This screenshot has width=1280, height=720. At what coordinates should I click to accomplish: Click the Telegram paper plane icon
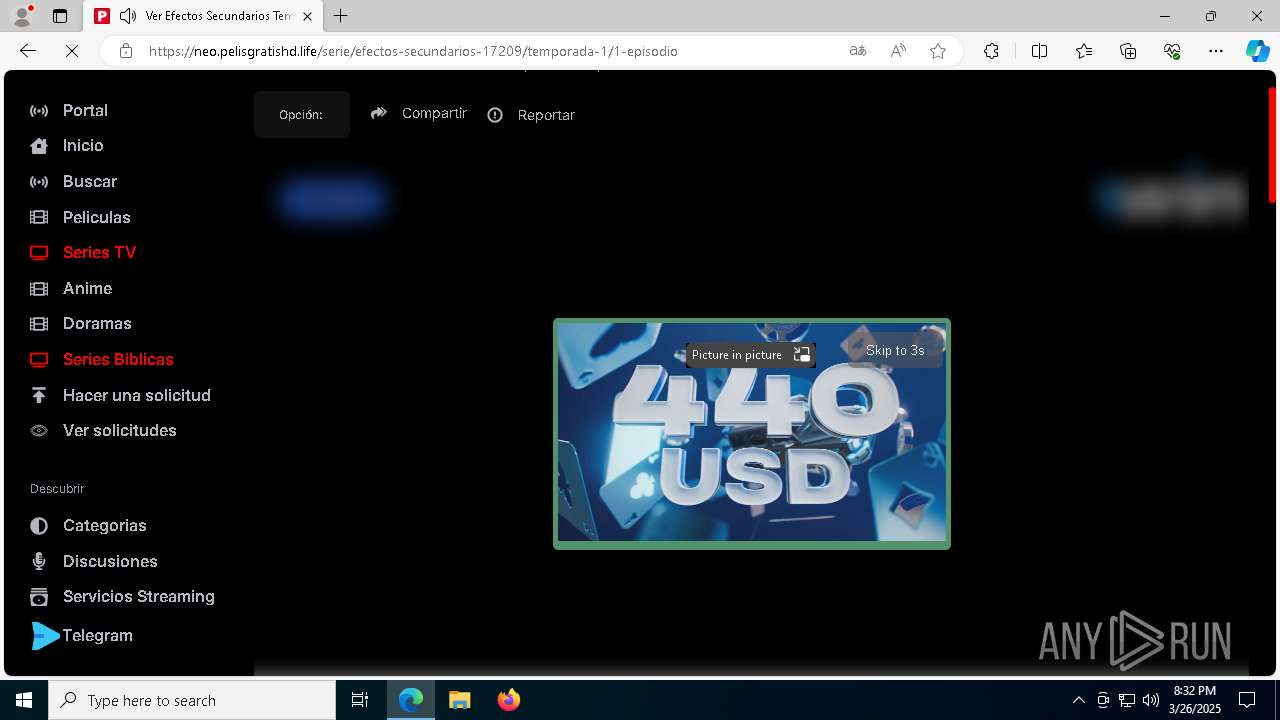[x=46, y=636]
